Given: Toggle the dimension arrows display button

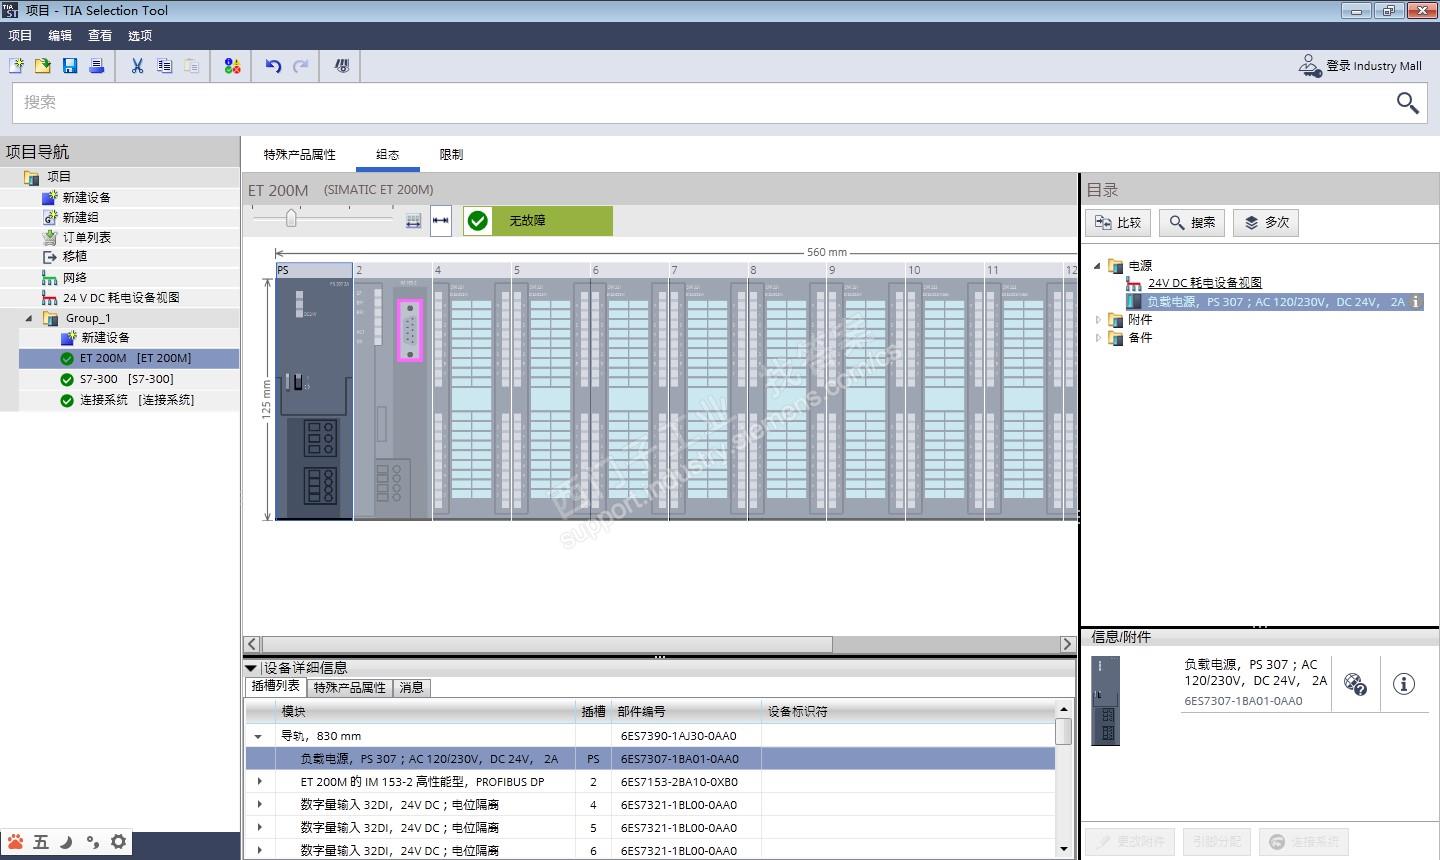Looking at the screenshot, I should 441,221.
